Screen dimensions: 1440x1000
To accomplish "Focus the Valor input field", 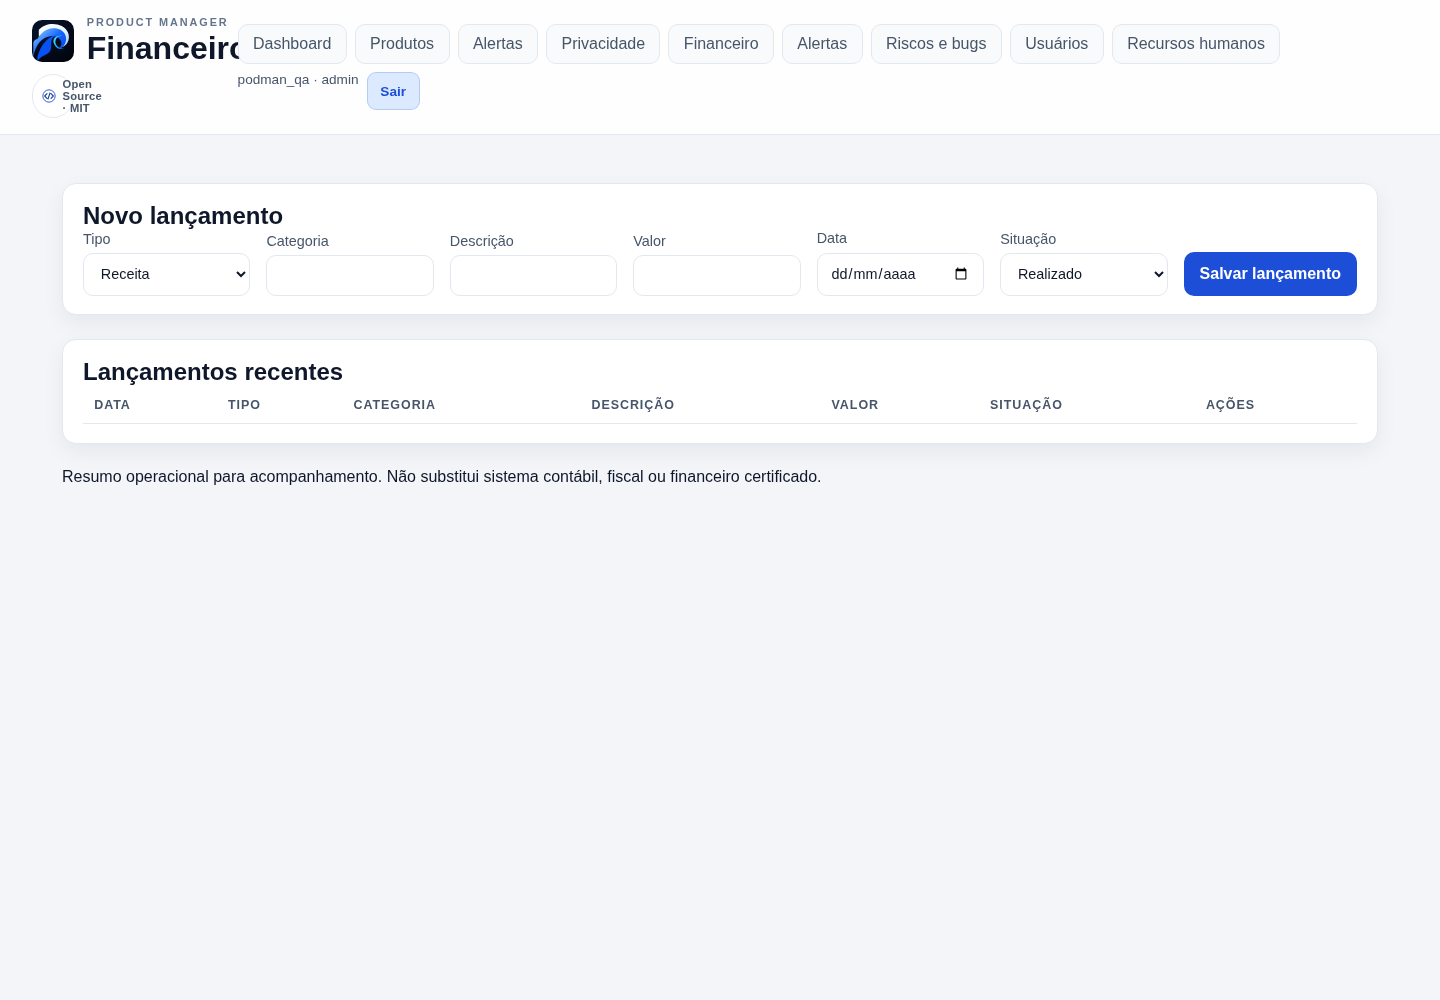I will [x=717, y=275].
